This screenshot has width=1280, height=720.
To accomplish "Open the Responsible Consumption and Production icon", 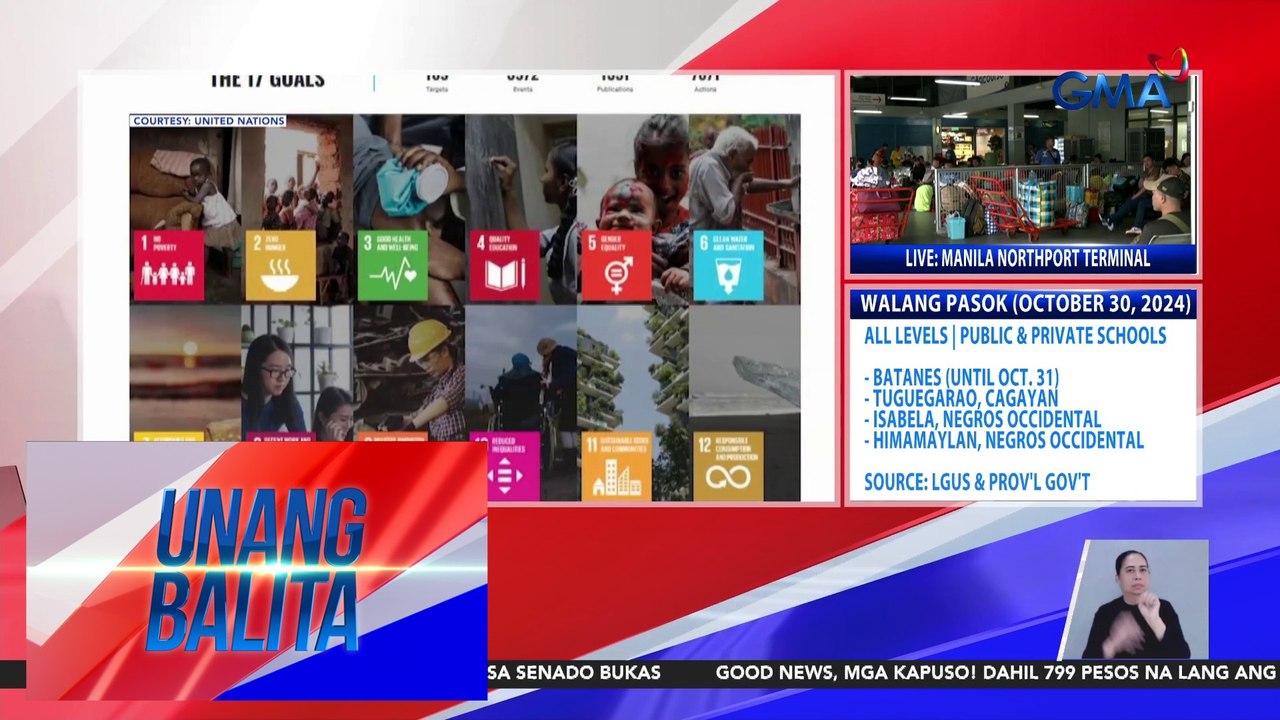I will click(x=728, y=466).
